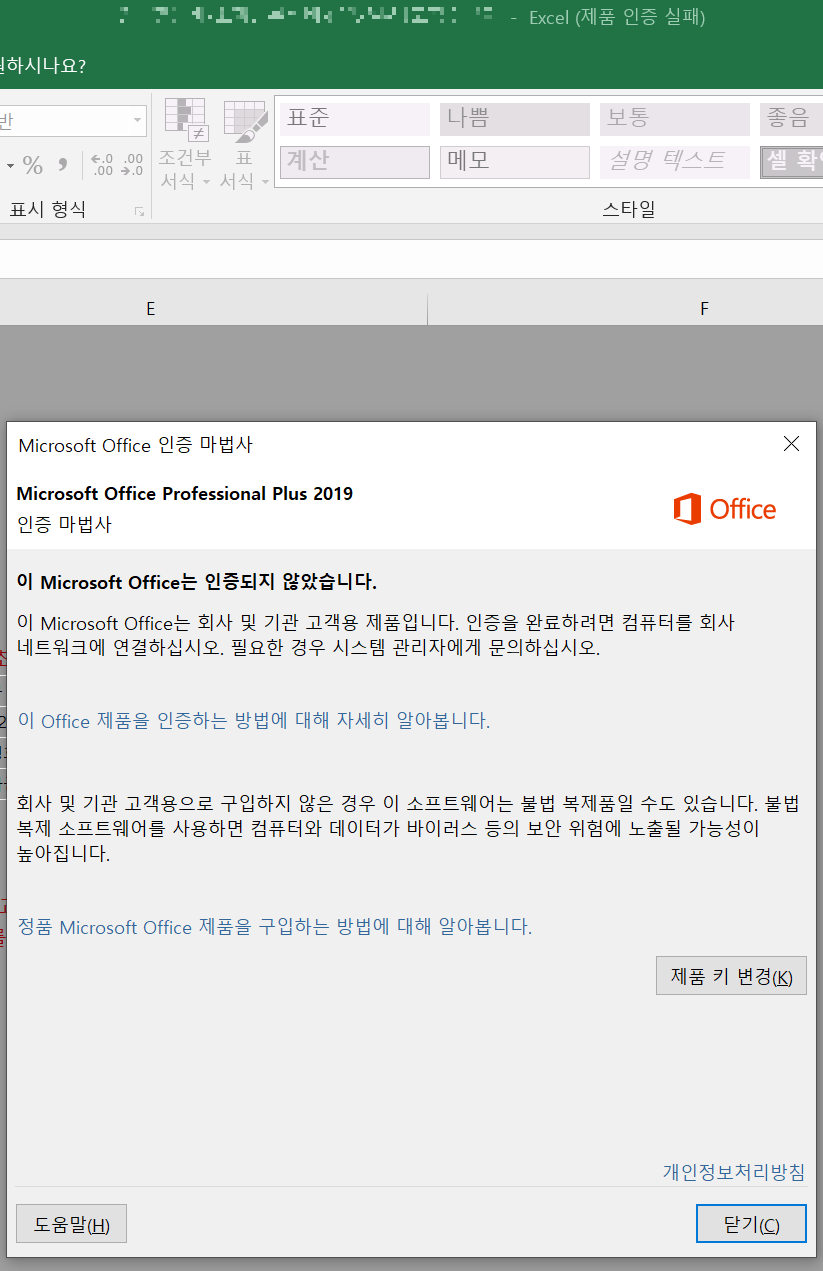
Task: Click the 도움말(H) button
Action: click(72, 1224)
